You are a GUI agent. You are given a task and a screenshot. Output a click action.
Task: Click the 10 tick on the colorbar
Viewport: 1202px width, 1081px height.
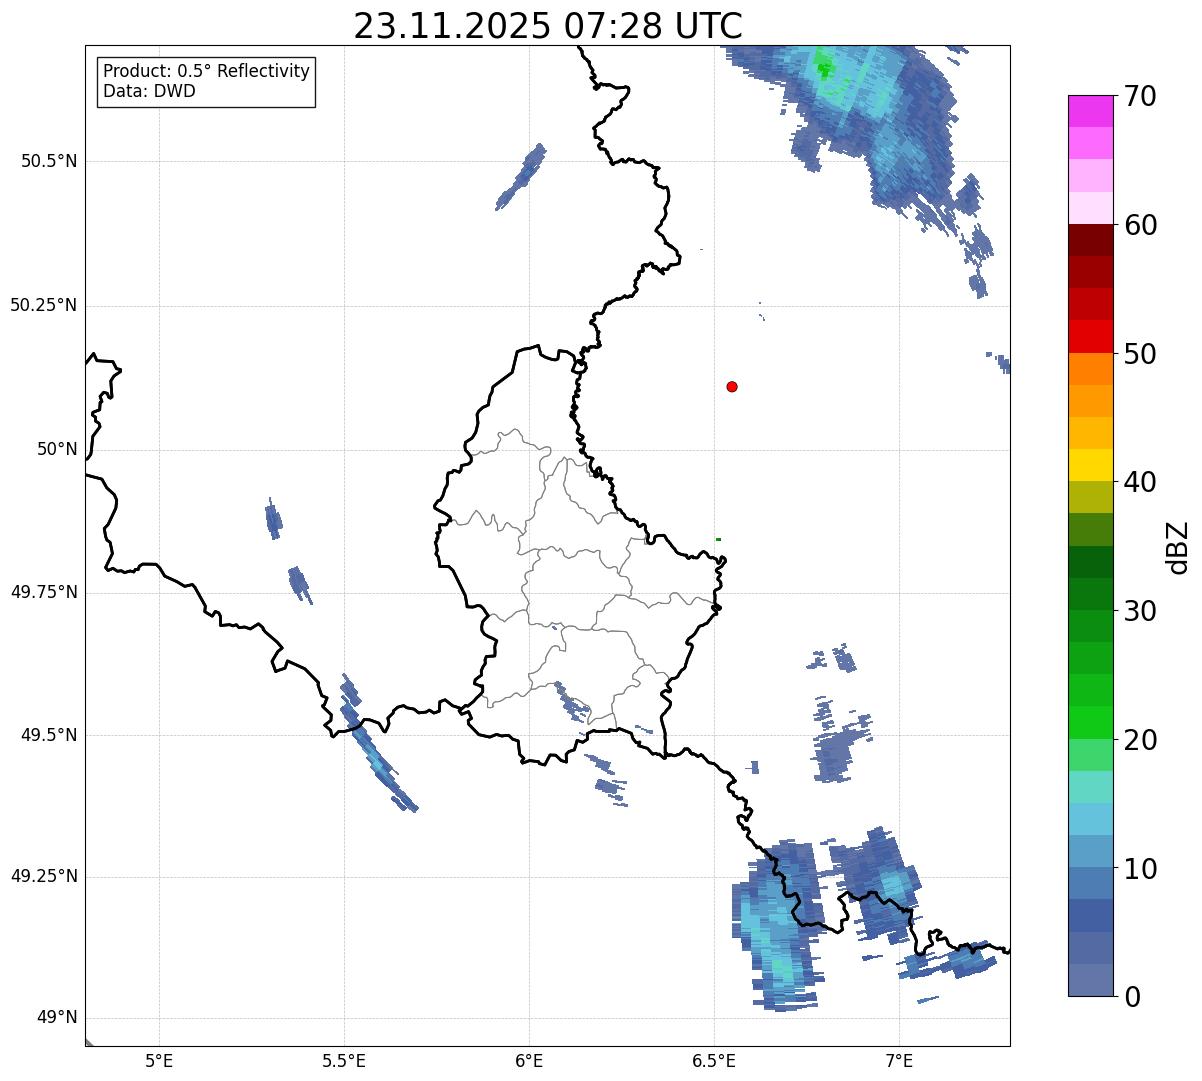[1141, 868]
